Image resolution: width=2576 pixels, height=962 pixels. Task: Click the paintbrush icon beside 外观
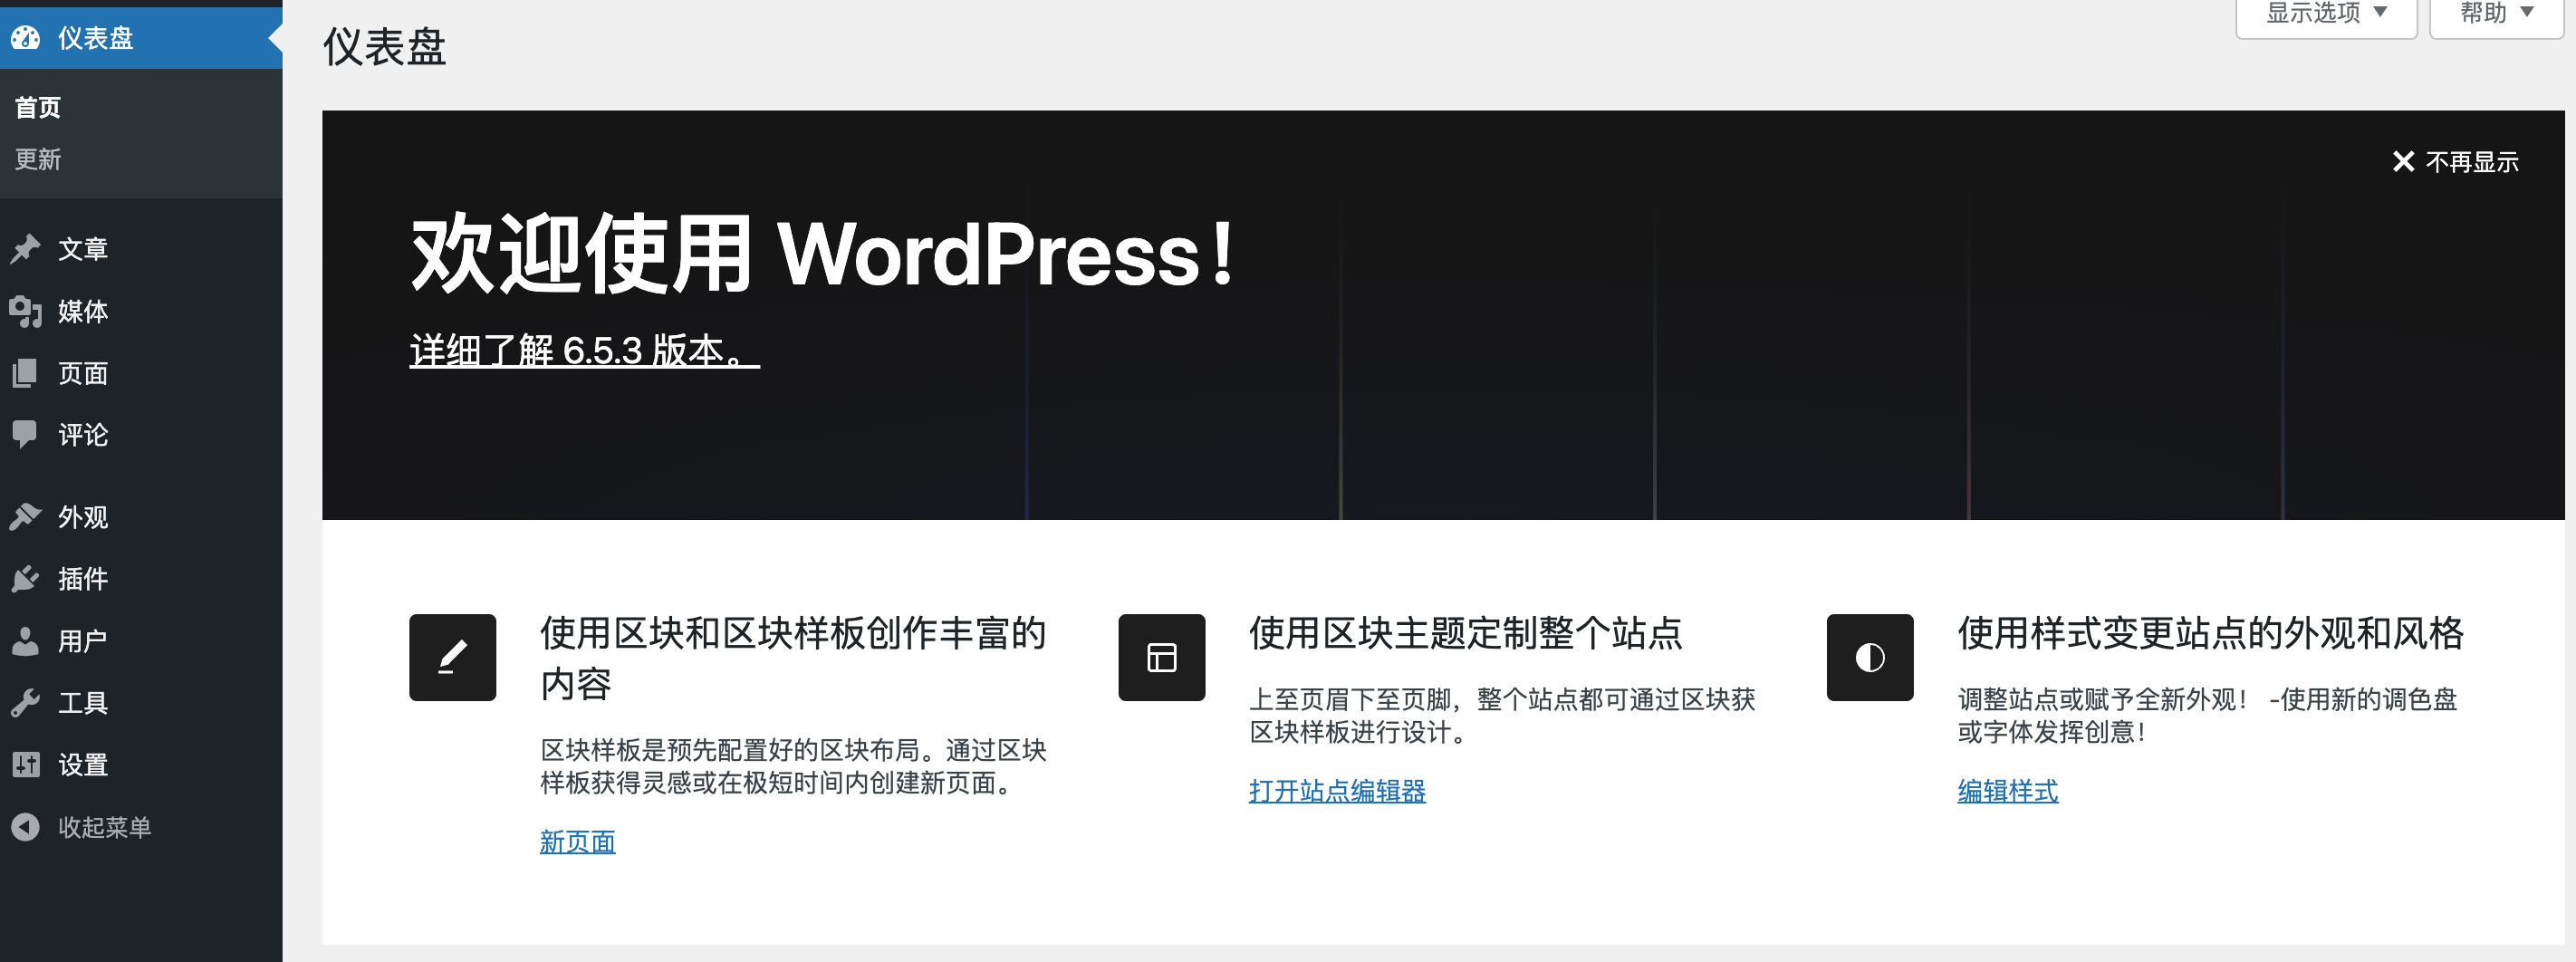tap(25, 517)
